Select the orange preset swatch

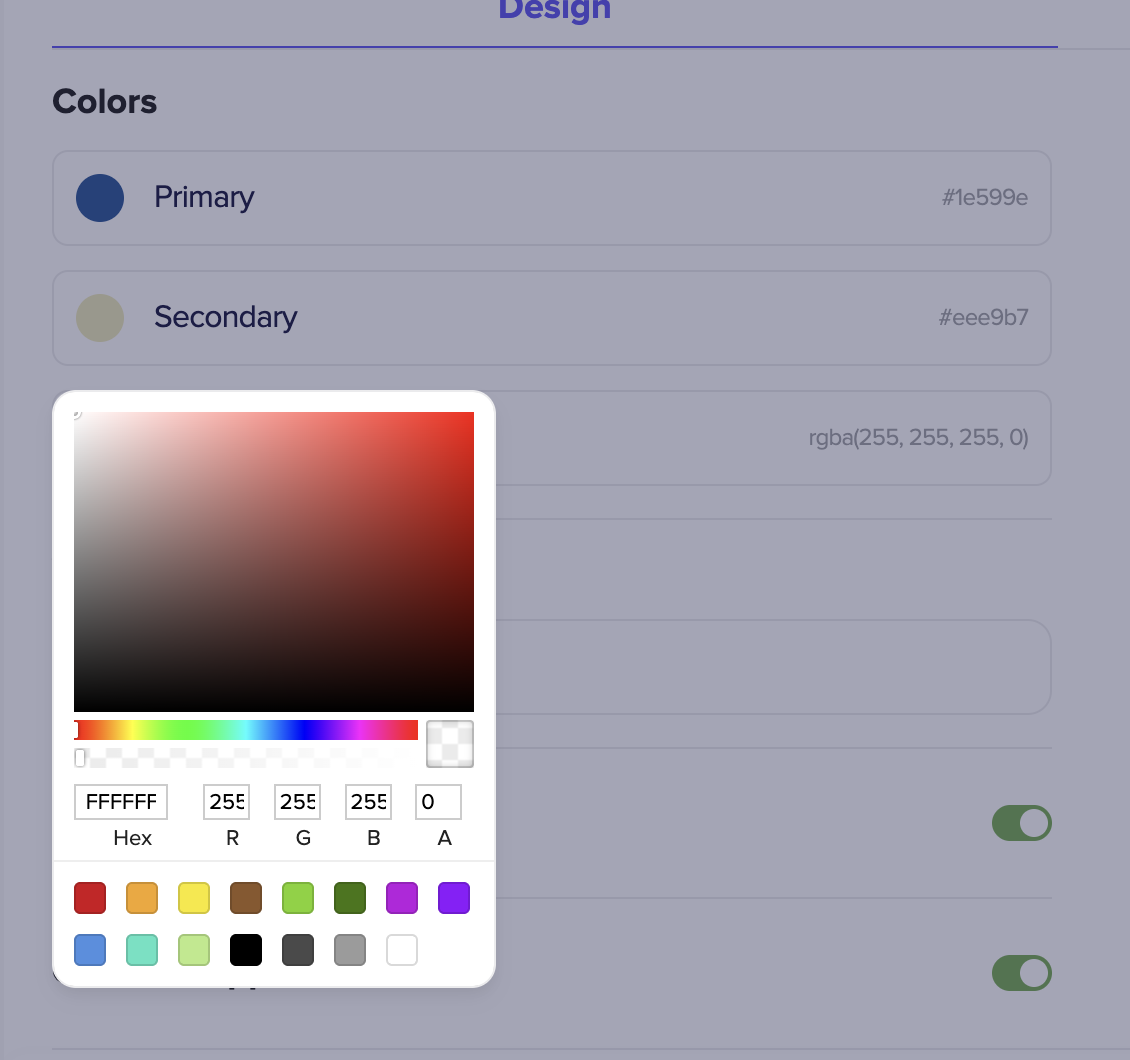pos(142,898)
